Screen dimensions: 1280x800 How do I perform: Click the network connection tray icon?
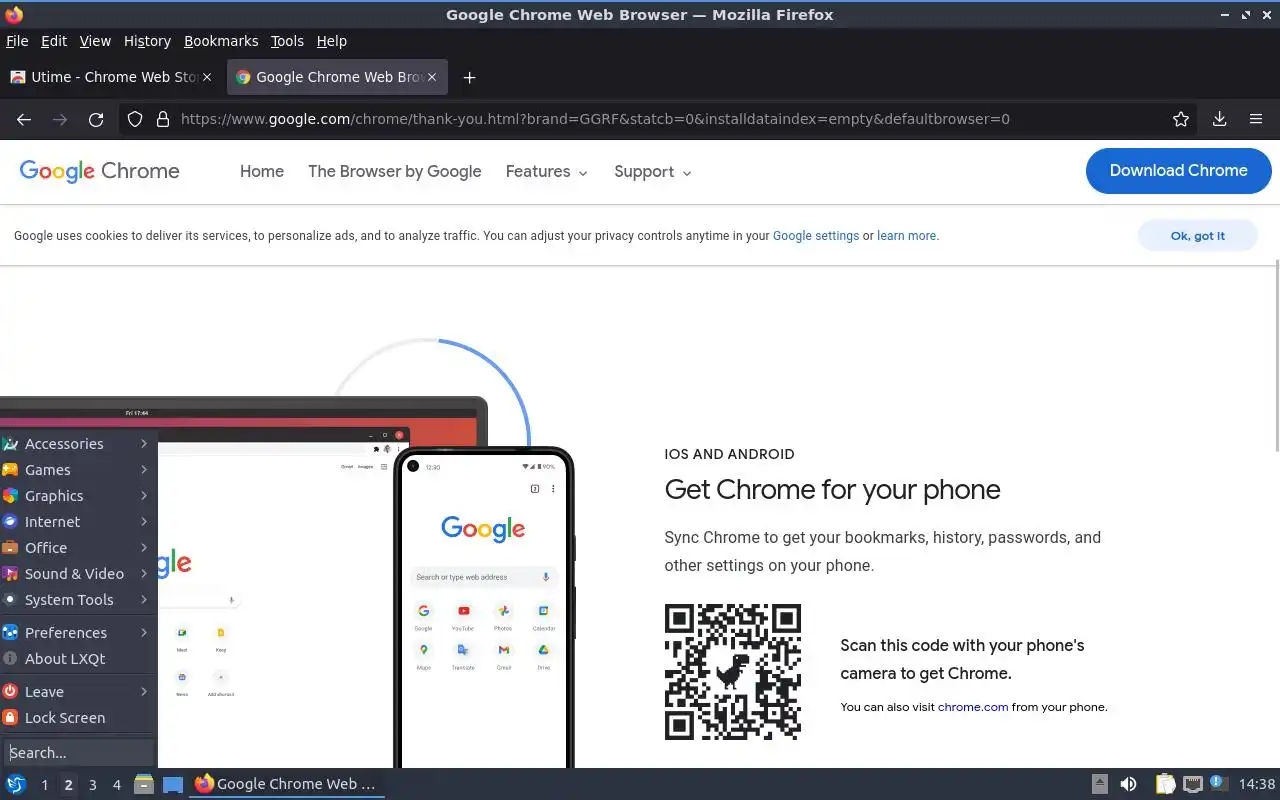1192,784
